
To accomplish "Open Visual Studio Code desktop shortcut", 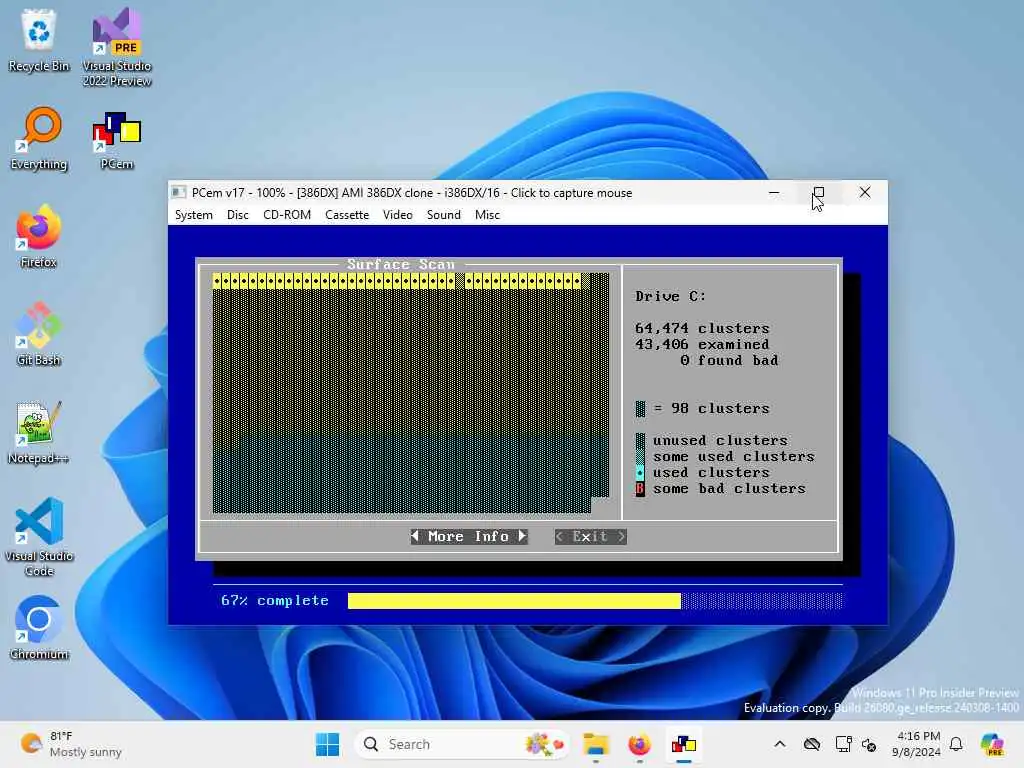I will tap(39, 537).
